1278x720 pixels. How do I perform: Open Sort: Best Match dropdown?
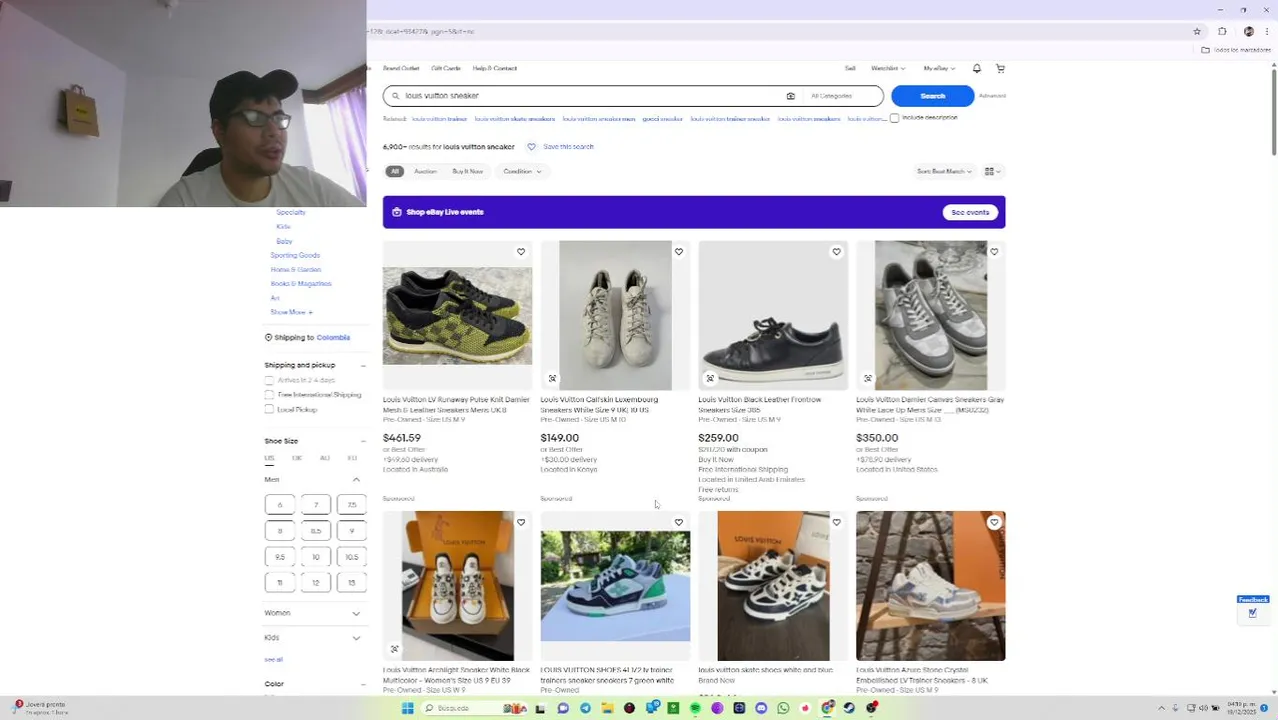[x=944, y=171]
